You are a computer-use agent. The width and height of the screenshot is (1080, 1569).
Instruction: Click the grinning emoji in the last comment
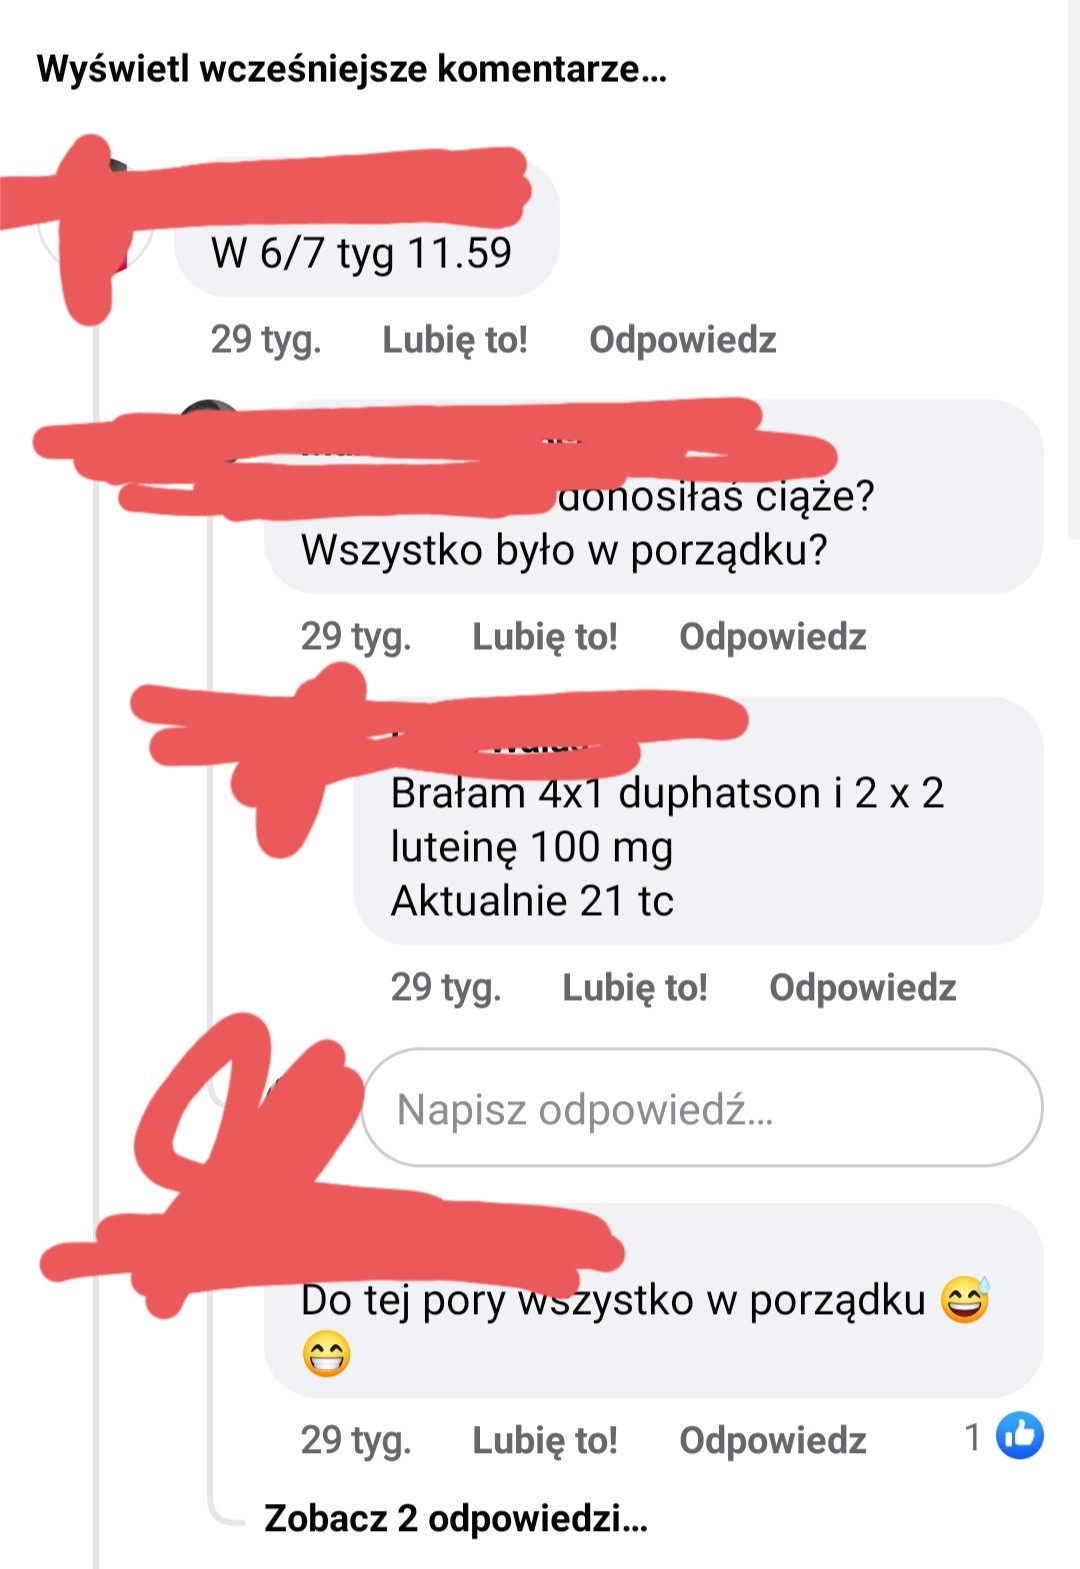coord(326,1355)
